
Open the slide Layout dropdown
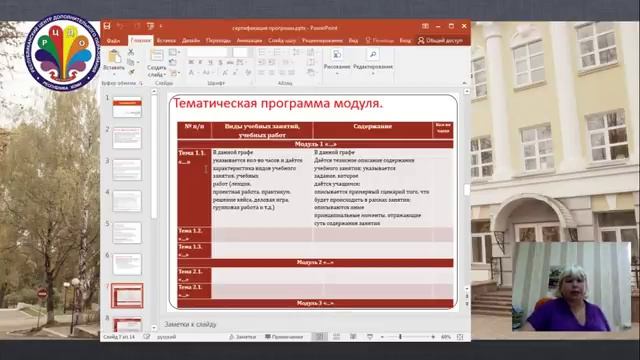[x=174, y=52]
